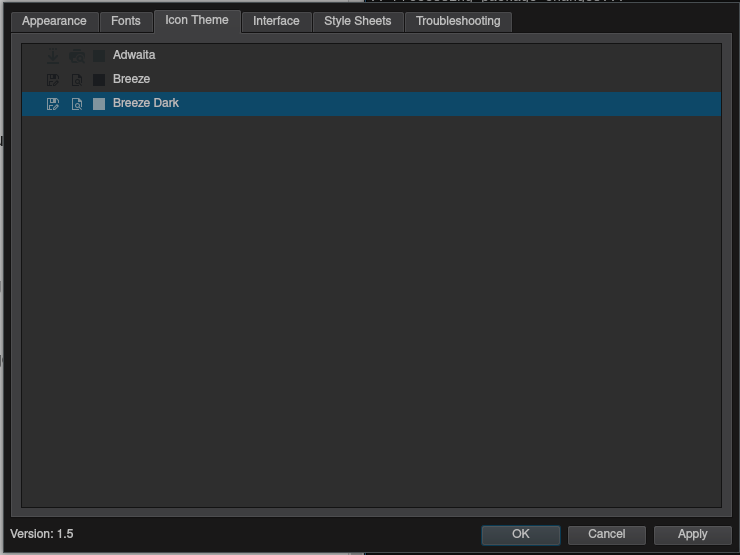Click the save-edit icon in Breeze row
The width and height of the screenshot is (740, 555).
click(53, 80)
